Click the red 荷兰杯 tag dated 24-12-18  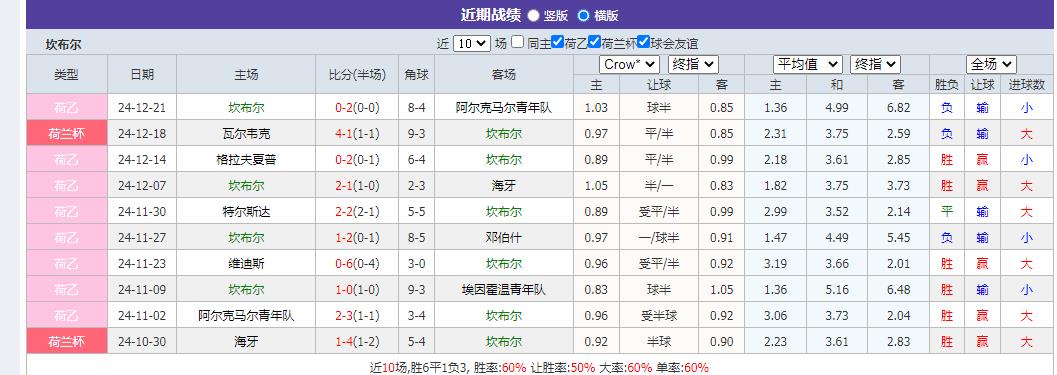coord(67,134)
